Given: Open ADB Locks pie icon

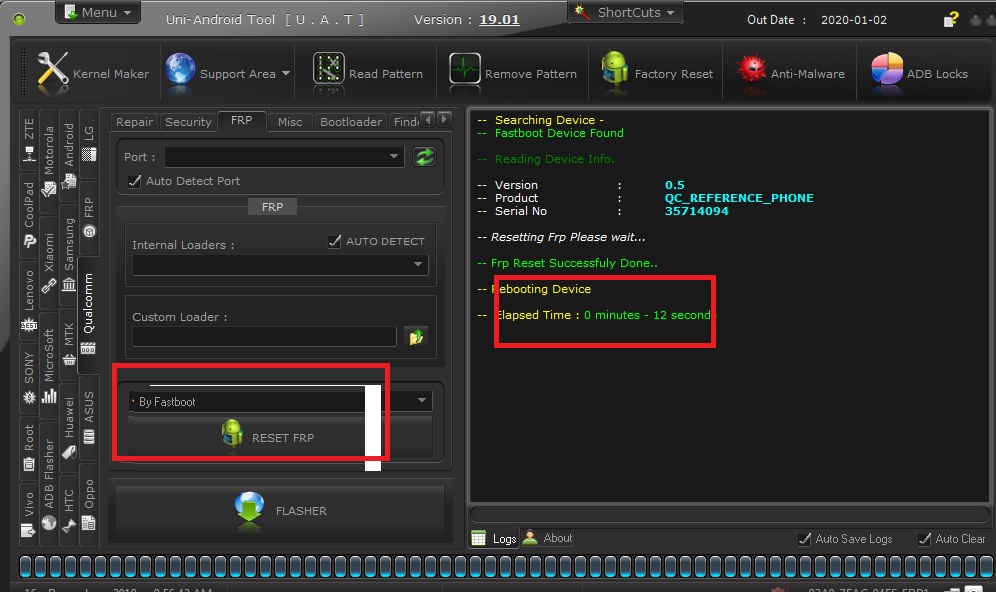Looking at the screenshot, I should coord(887,69).
